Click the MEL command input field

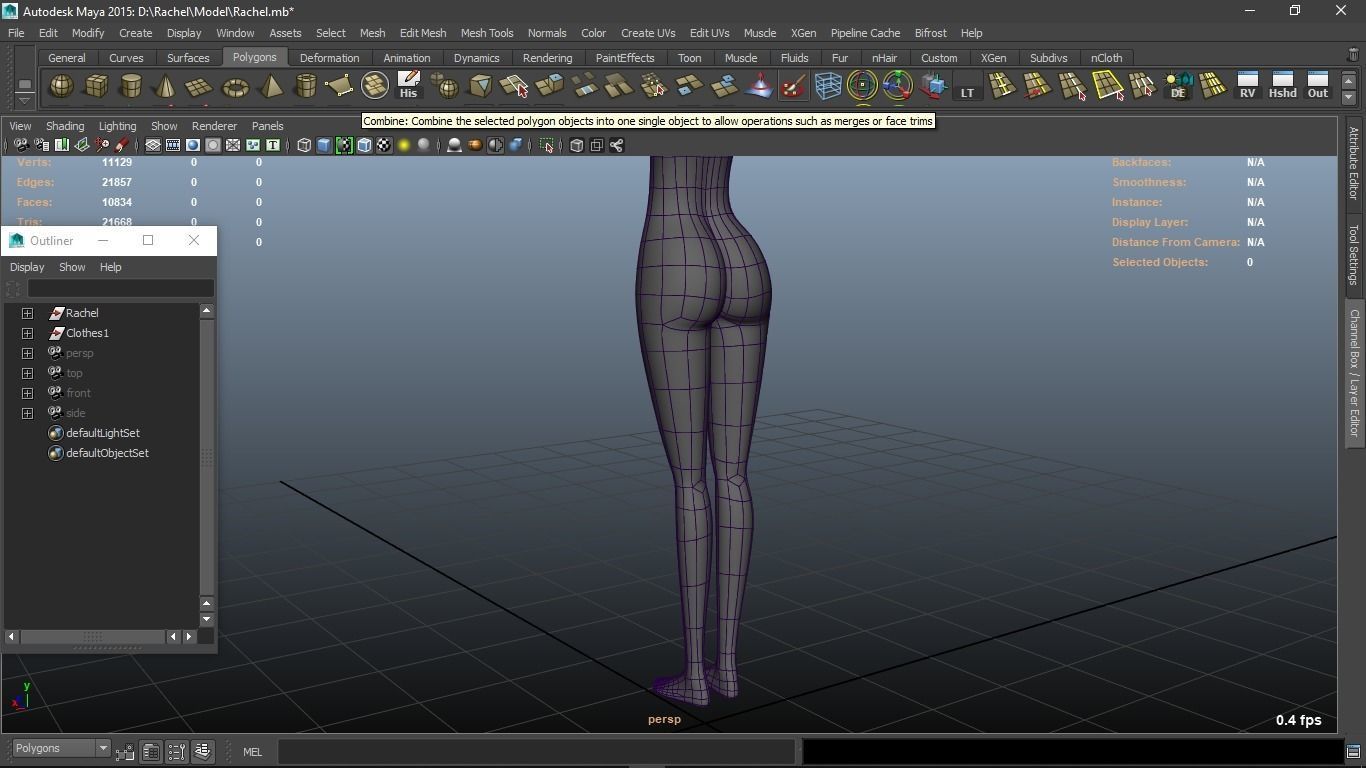(x=536, y=751)
